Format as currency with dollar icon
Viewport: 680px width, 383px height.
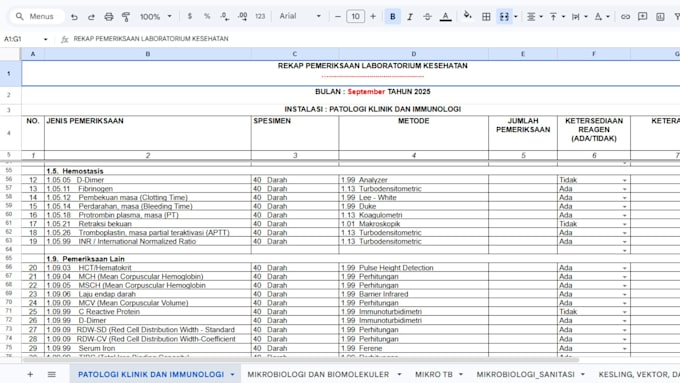pos(190,16)
